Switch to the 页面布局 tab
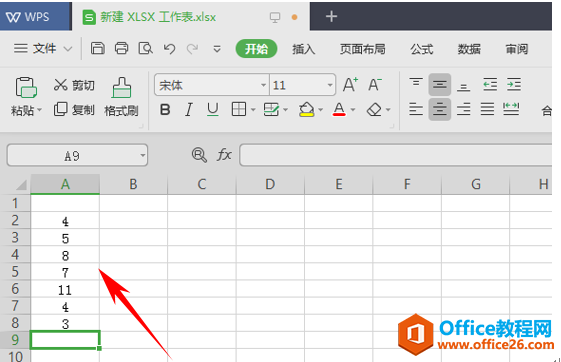Screen dimensions: 561x362 point(362,49)
